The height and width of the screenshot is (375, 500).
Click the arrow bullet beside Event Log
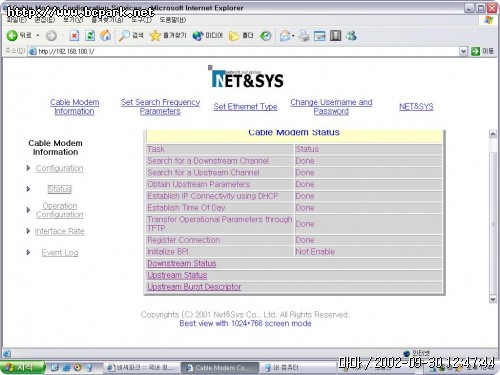(x=28, y=252)
